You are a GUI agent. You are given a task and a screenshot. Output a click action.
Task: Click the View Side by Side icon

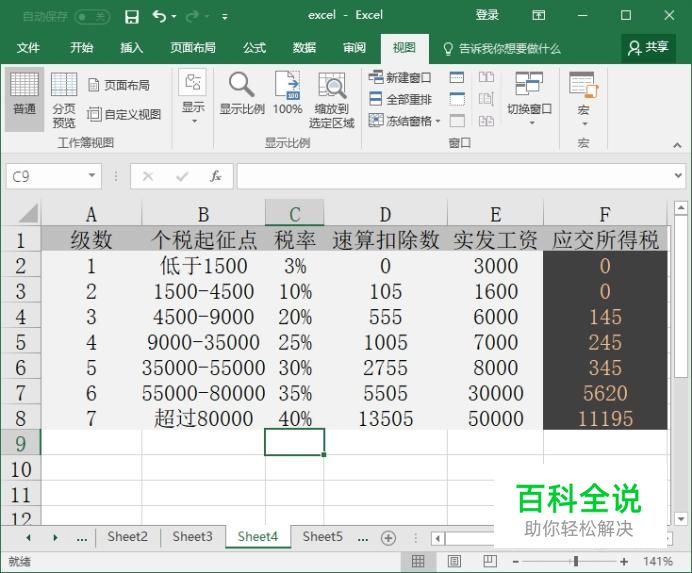[x=486, y=78]
